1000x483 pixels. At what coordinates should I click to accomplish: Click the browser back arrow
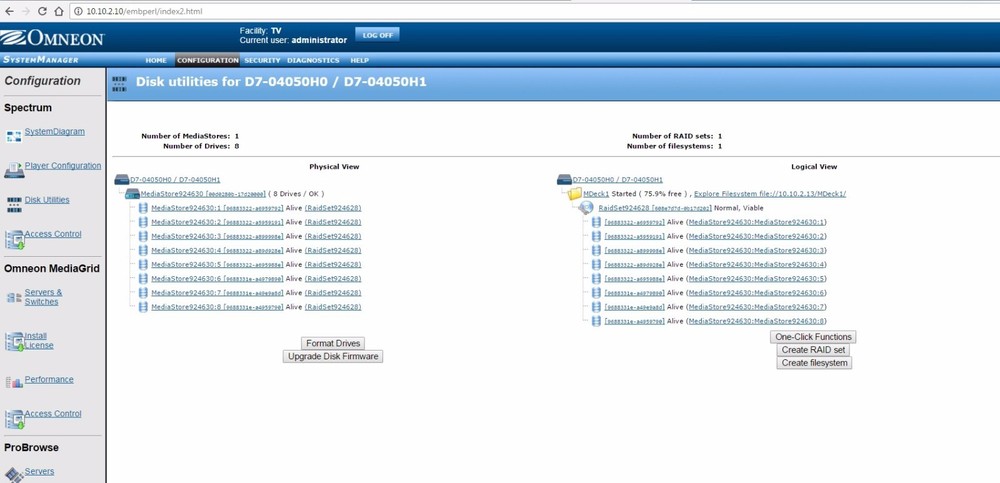click(9, 11)
